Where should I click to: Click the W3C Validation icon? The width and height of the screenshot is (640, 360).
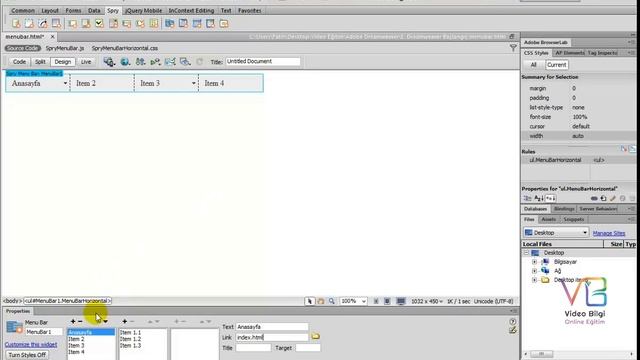click(155, 62)
